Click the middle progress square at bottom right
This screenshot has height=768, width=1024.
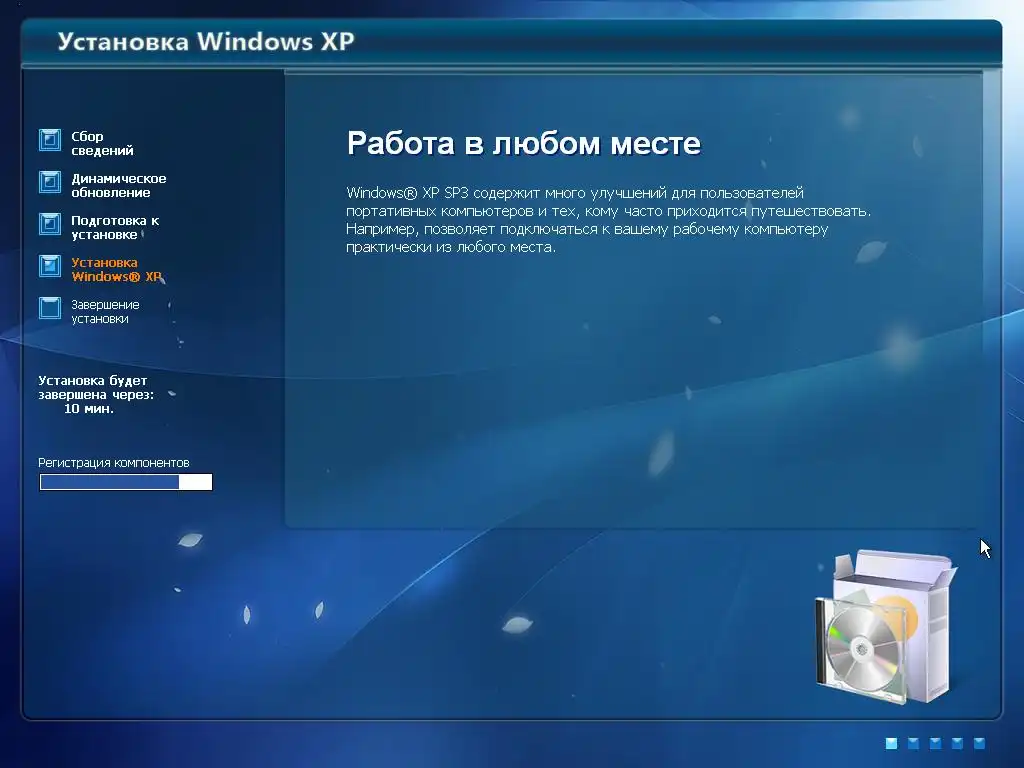935,743
